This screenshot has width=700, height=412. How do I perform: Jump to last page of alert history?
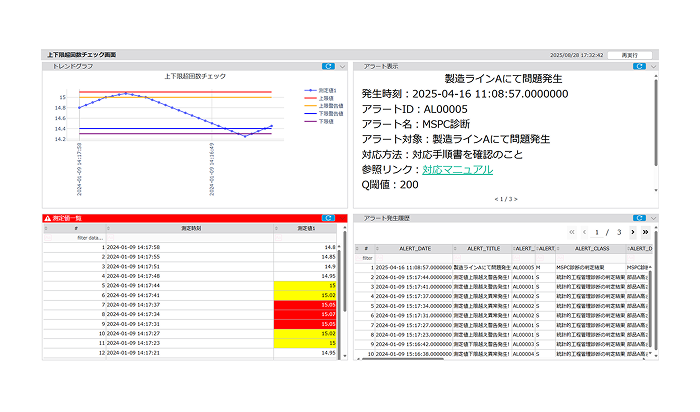(x=645, y=232)
